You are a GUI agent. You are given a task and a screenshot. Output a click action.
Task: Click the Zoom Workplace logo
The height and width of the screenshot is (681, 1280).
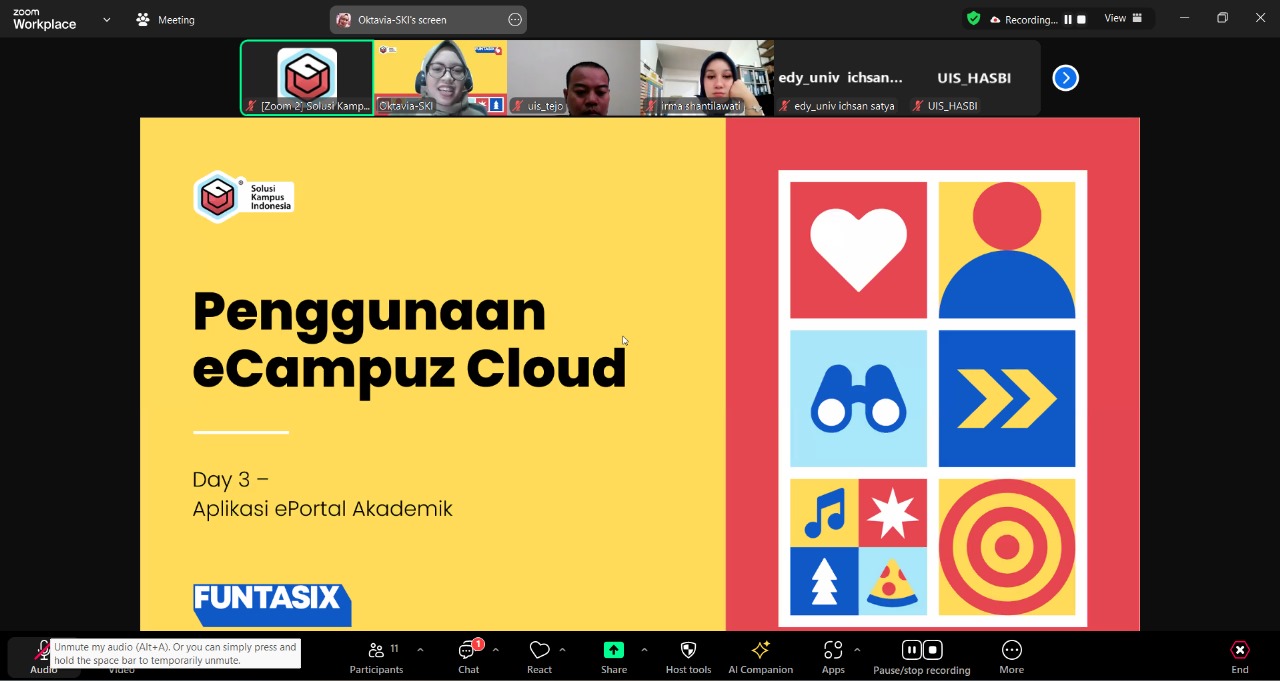tap(44, 19)
